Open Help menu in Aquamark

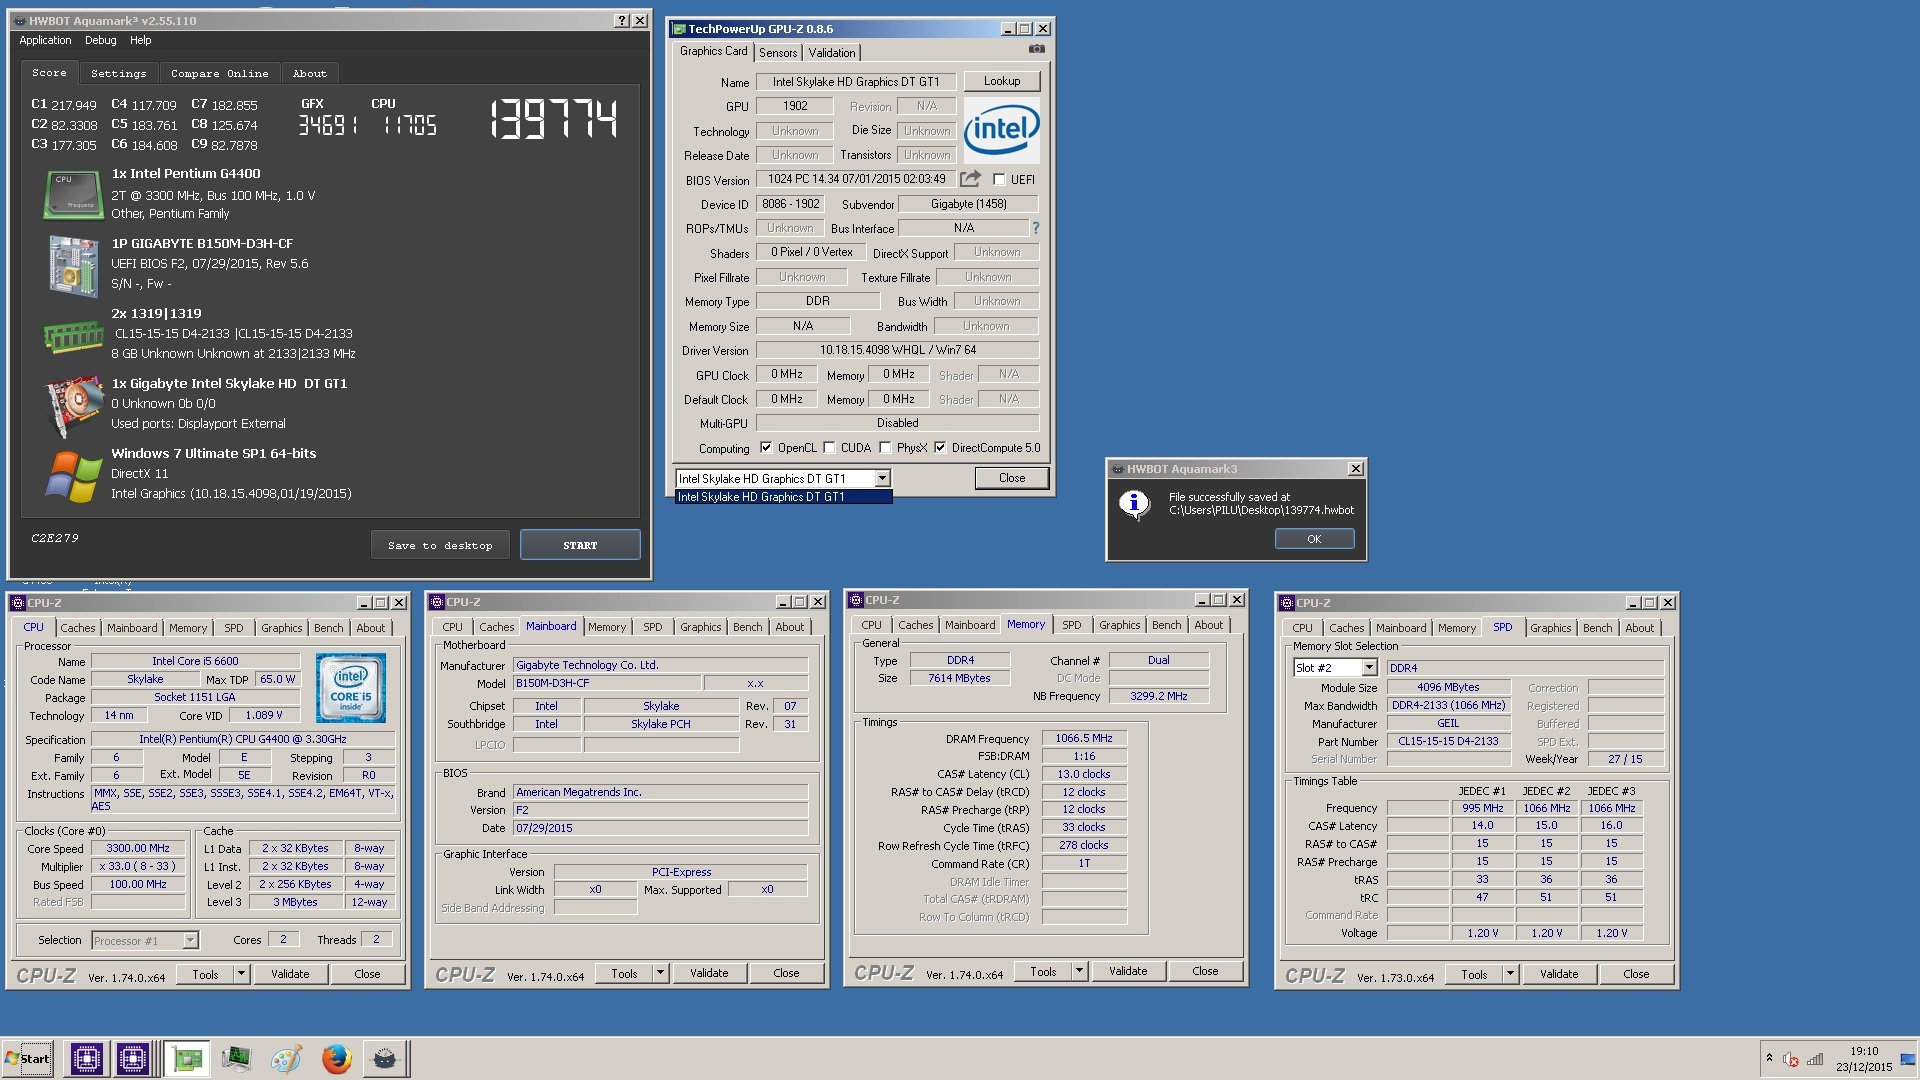[141, 40]
